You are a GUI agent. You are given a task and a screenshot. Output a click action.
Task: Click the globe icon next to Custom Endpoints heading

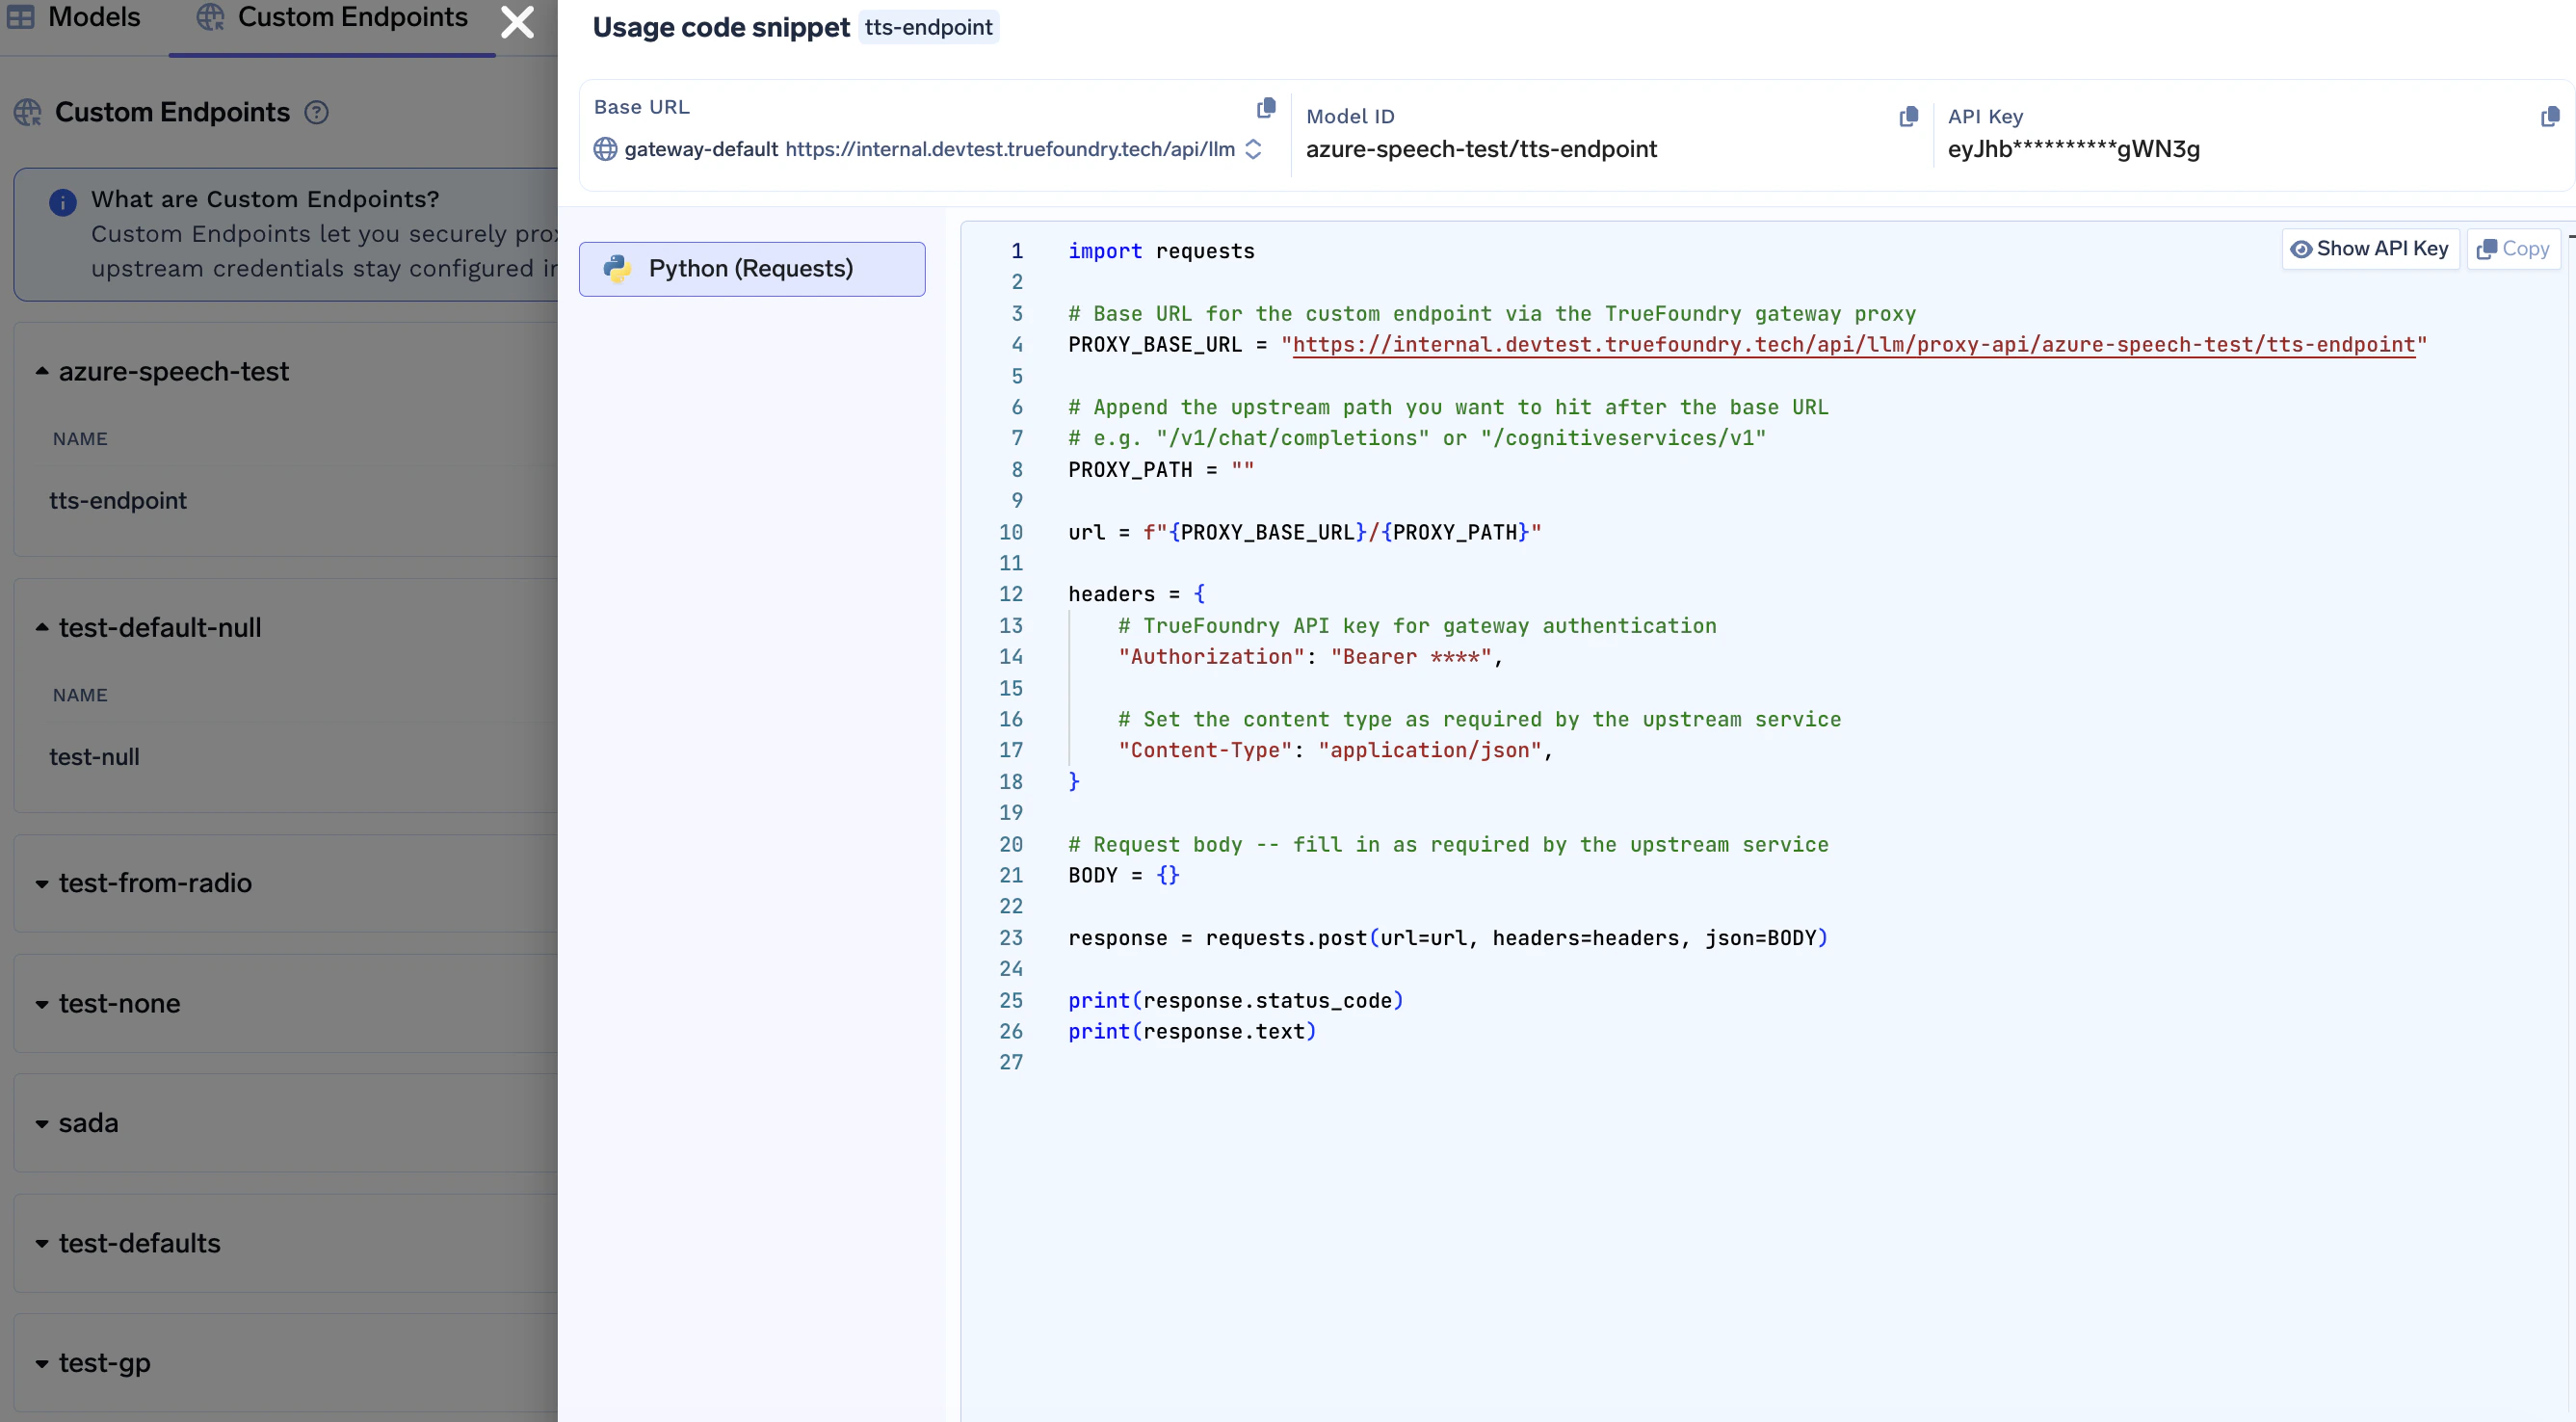pos(28,112)
